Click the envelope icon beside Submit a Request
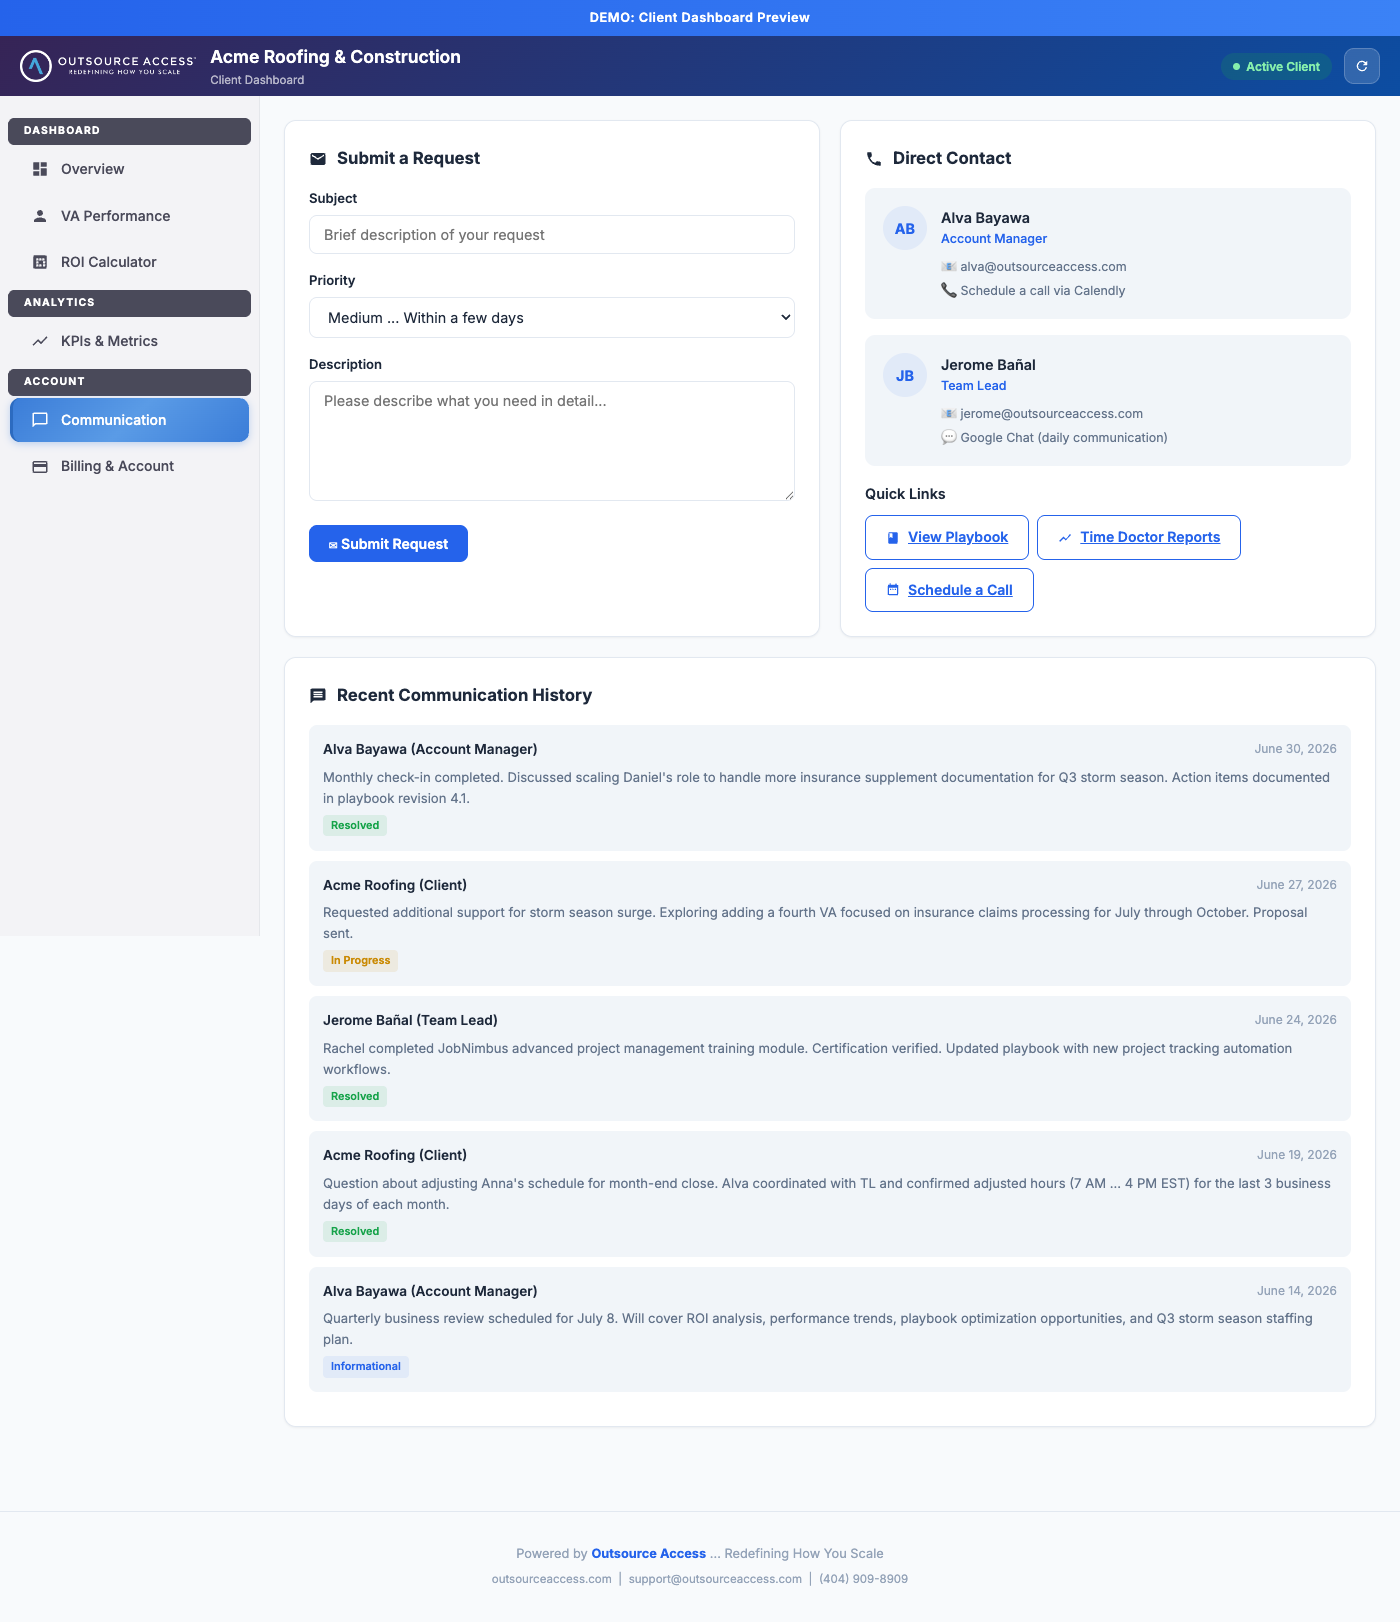The image size is (1400, 1622). 318,158
